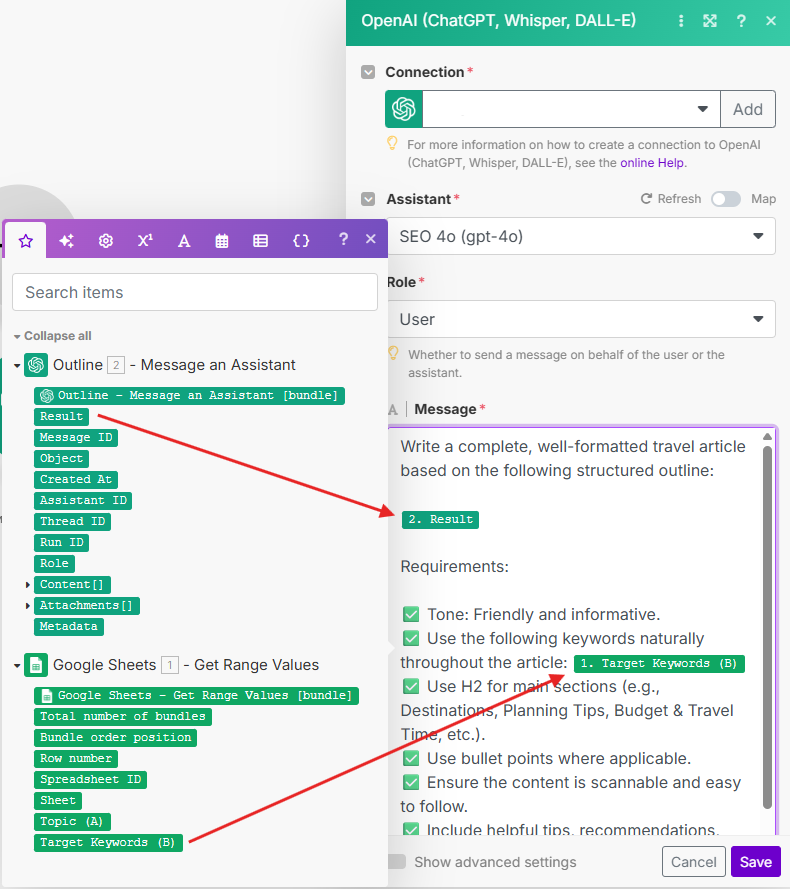Select Google Sheets - Get Range Values [bundle] pill
Screen dimensions: 790x889
(x=196, y=695)
